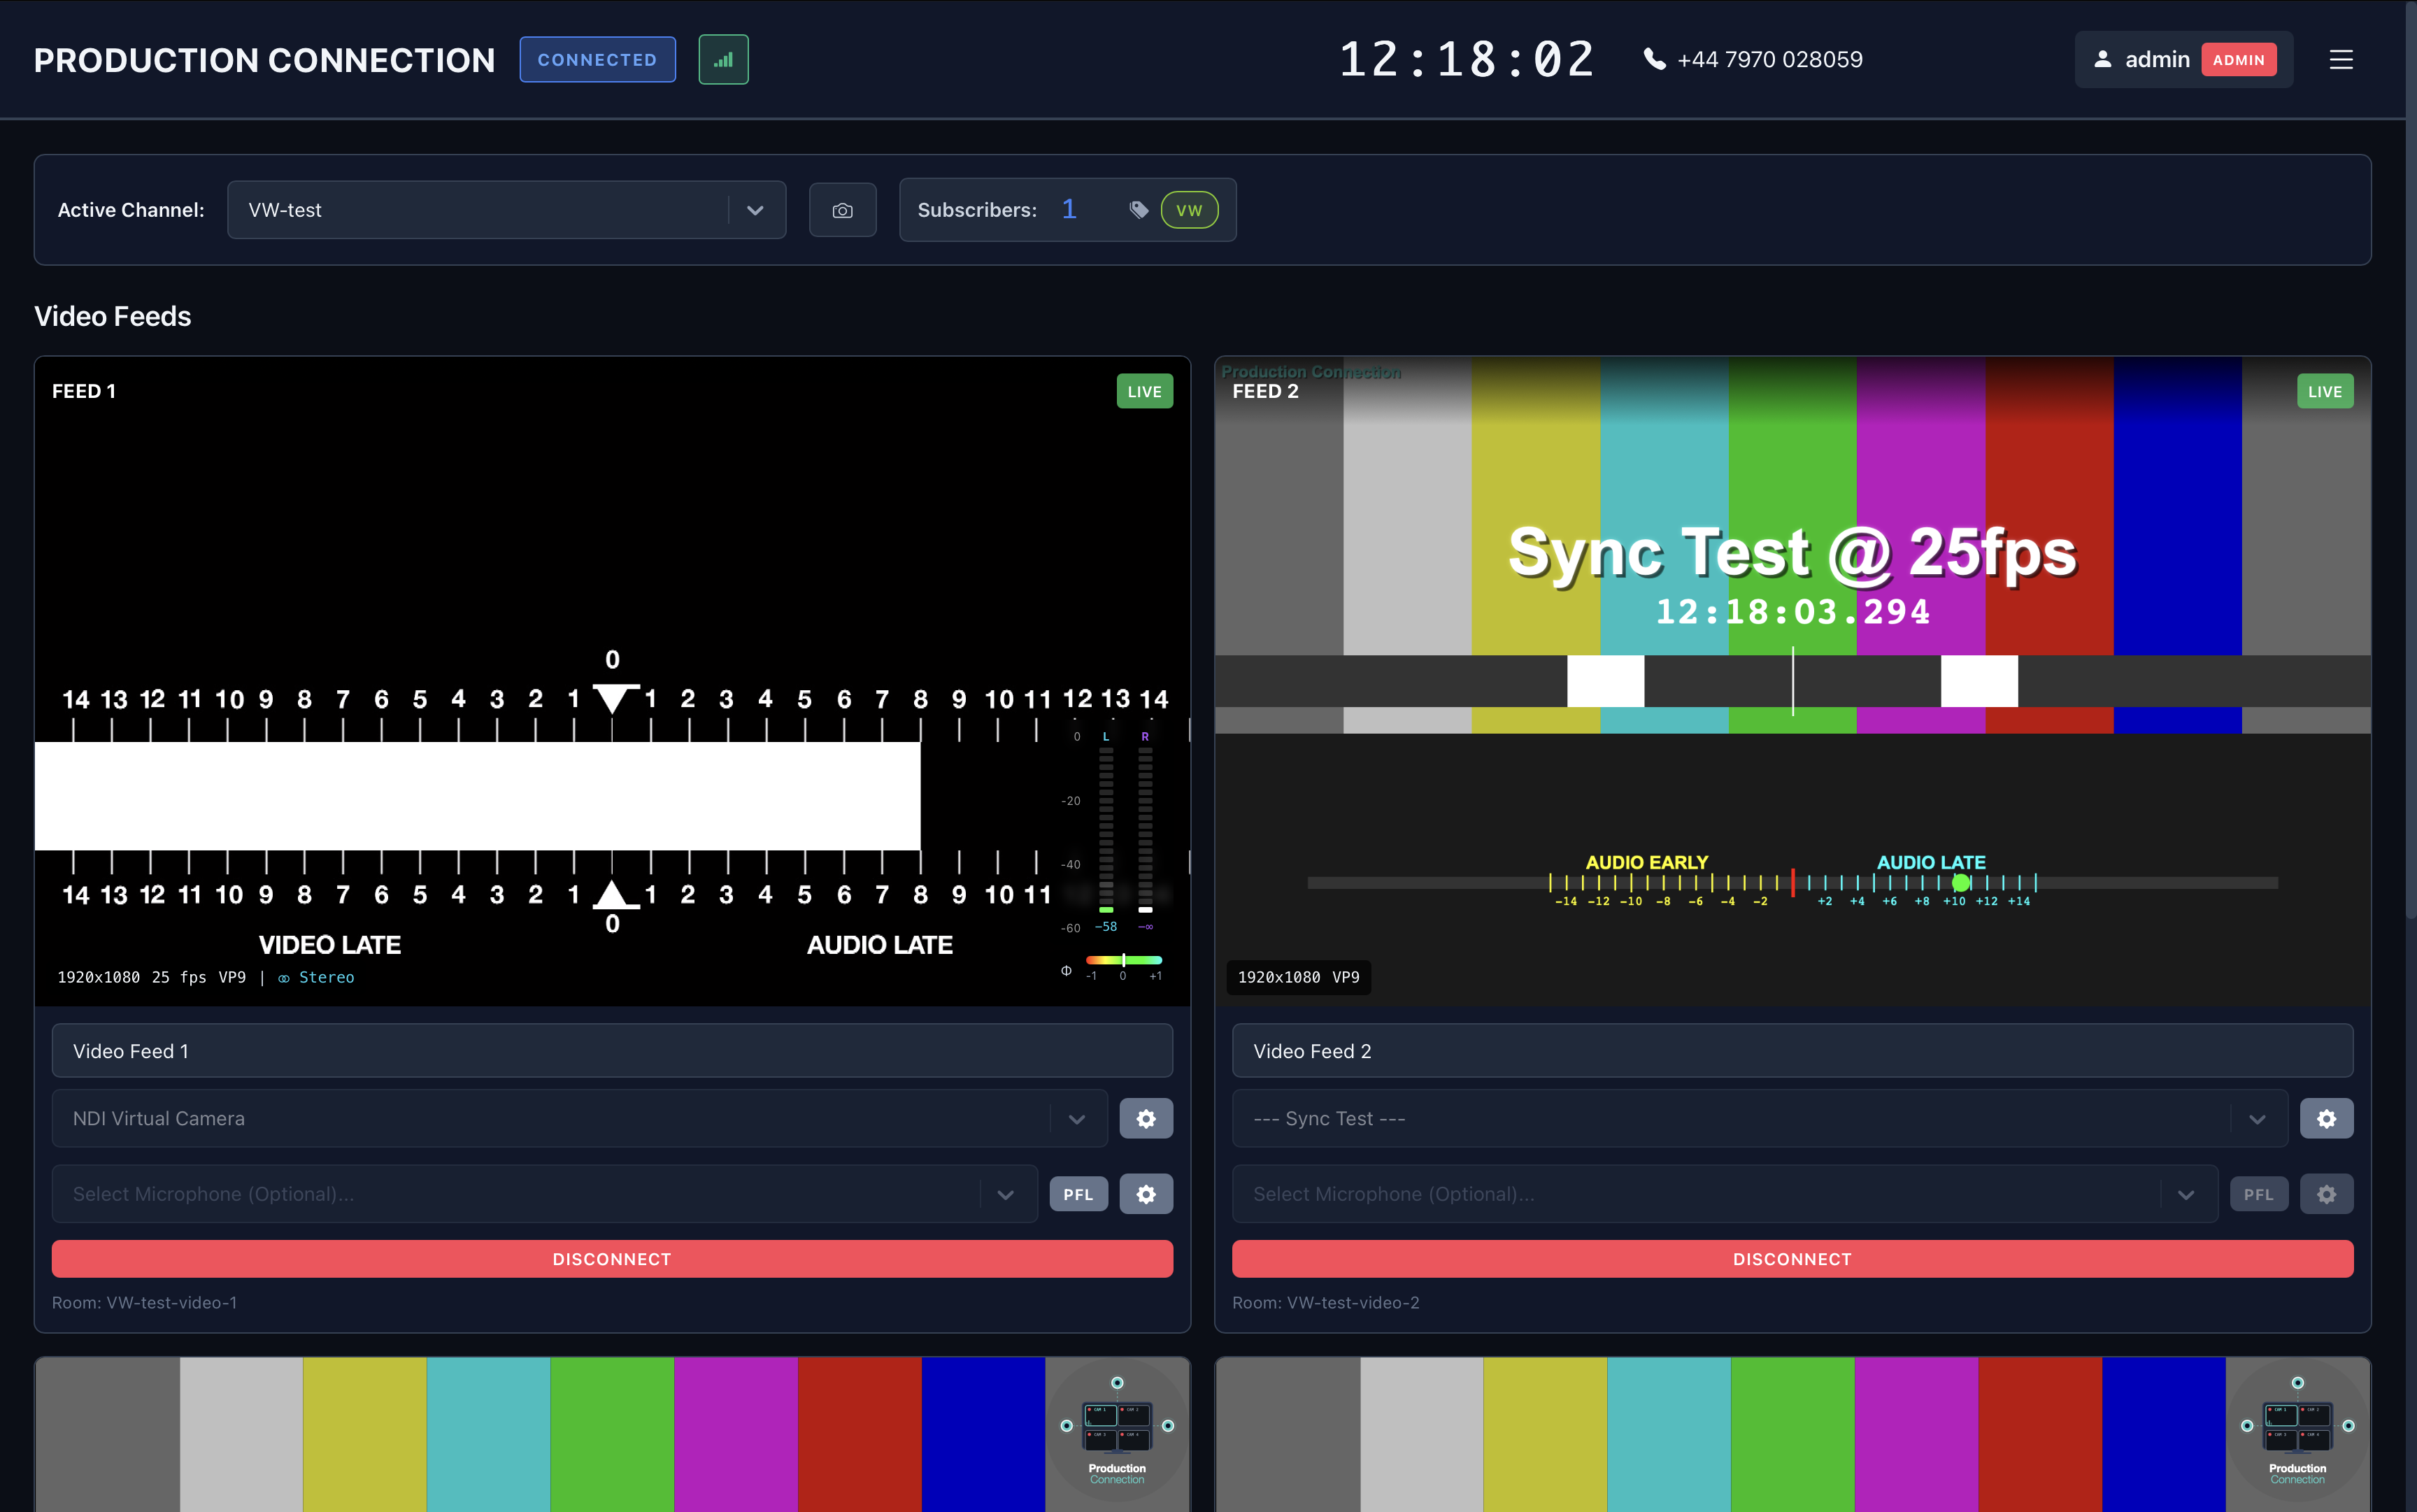Viewport: 2417px width, 1512px height.
Task: Open Feed 2 Sync Test settings gear
Action: pos(2327,1118)
